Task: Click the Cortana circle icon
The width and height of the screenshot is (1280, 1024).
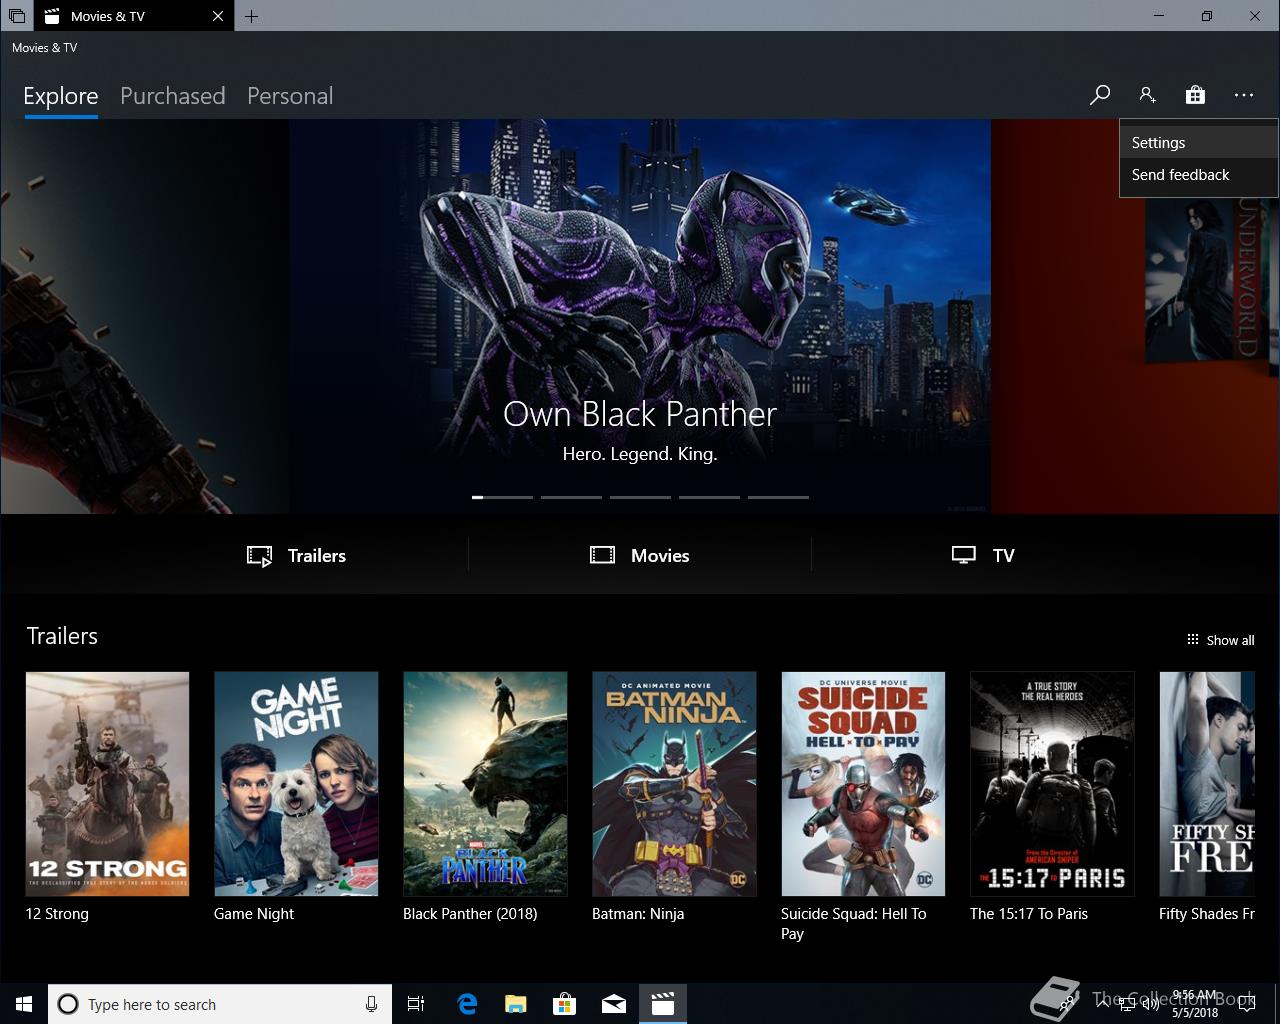Action: point(68,1004)
